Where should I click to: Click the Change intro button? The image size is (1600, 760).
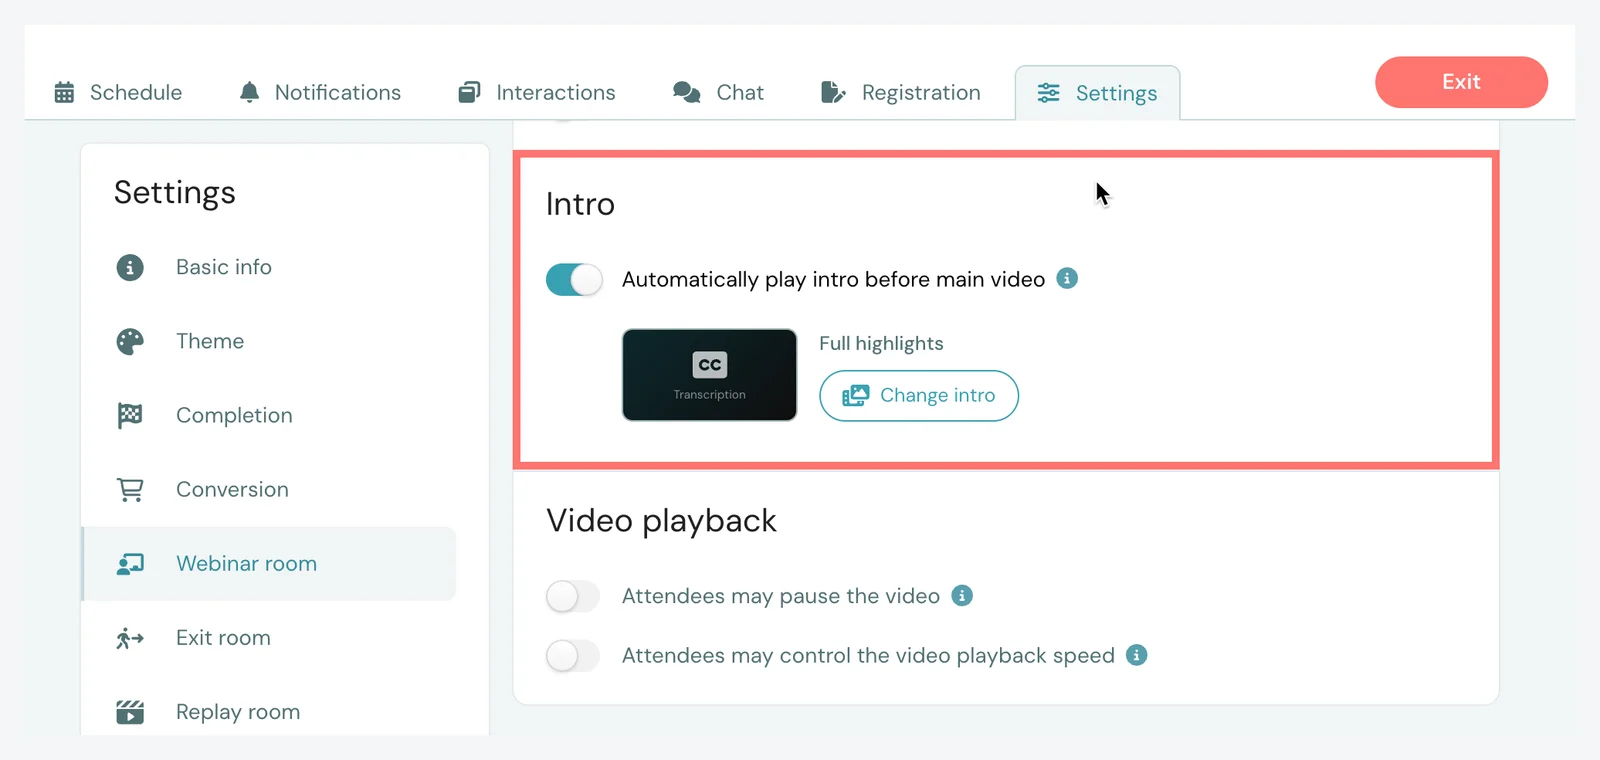pyautogui.click(x=919, y=396)
